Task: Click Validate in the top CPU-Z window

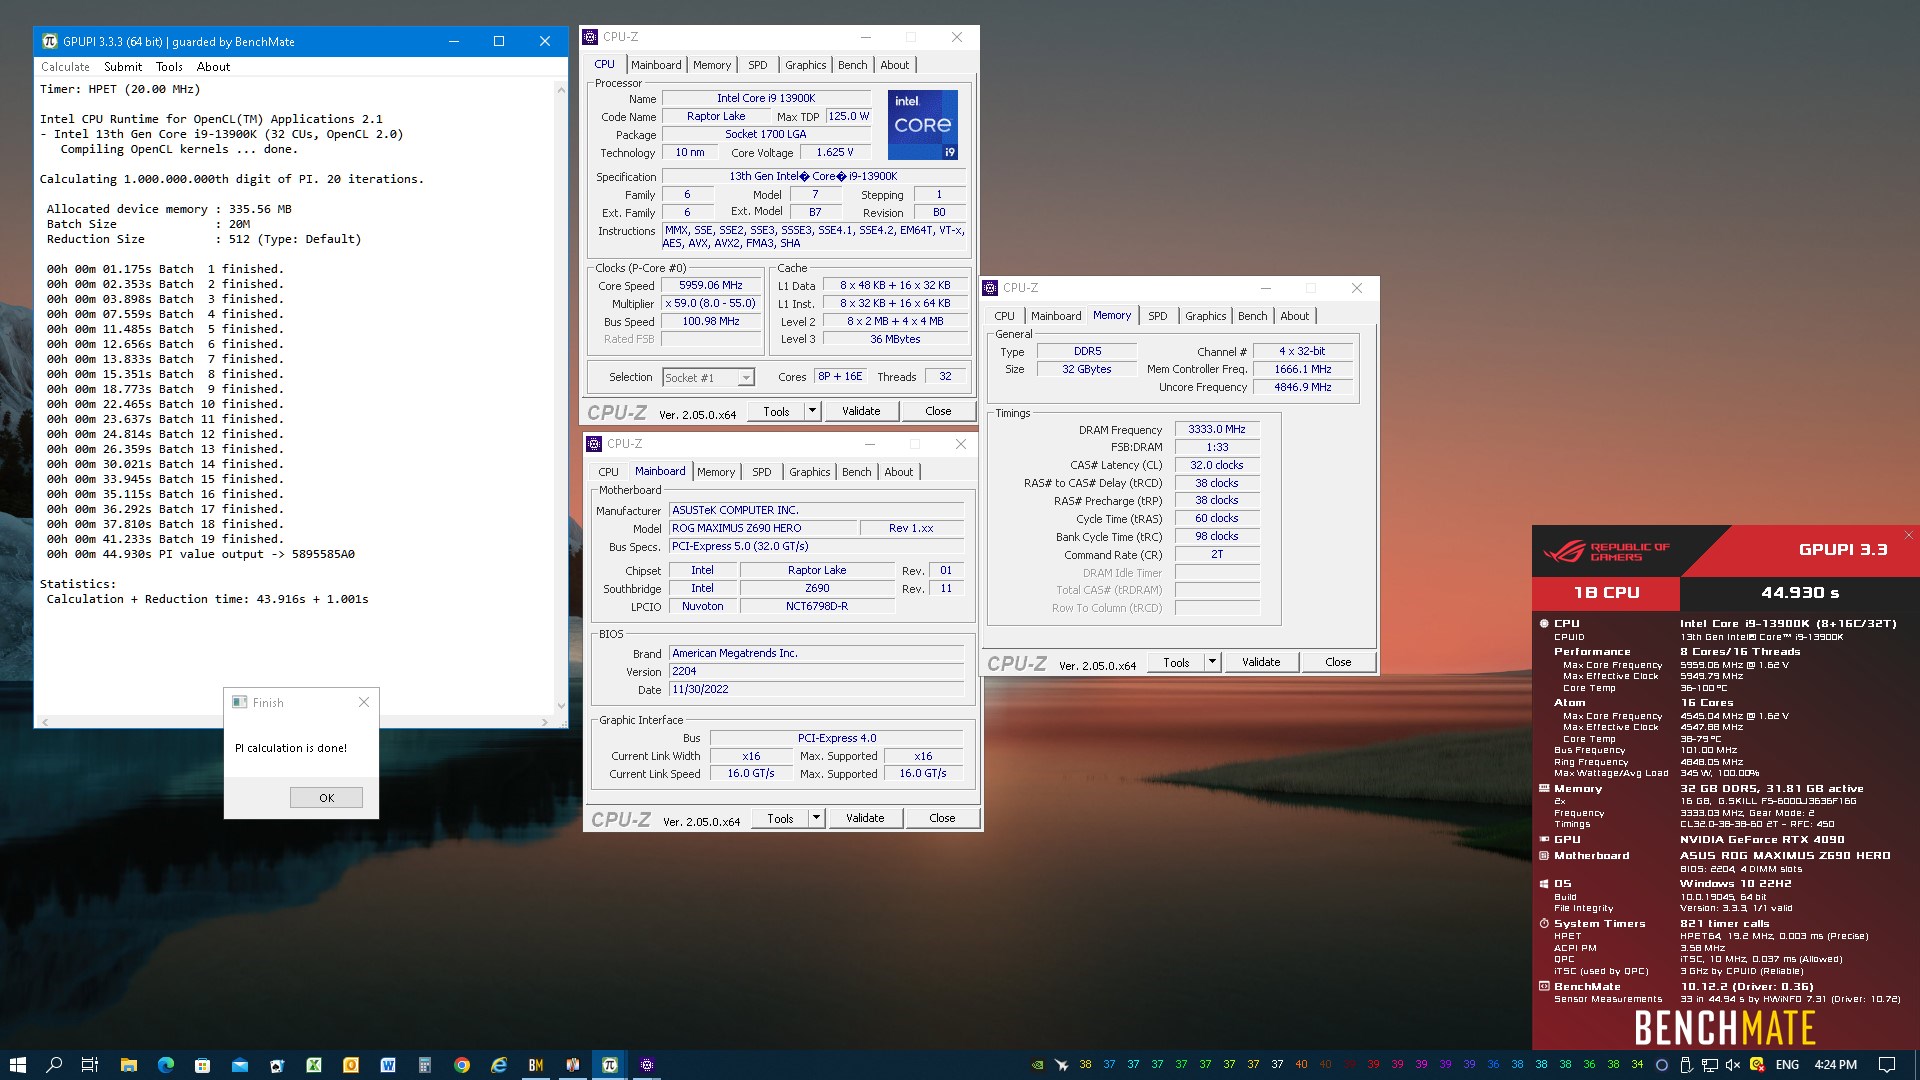Action: [861, 411]
